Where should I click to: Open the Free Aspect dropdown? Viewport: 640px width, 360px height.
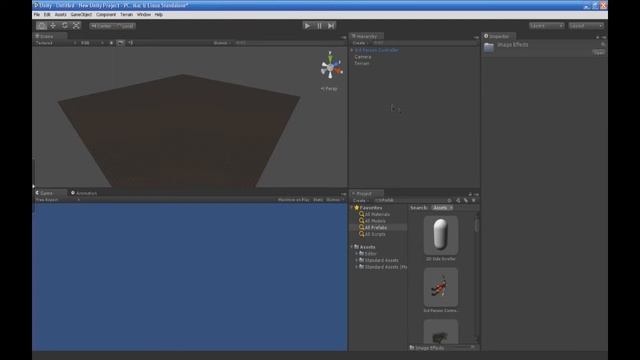coord(57,200)
